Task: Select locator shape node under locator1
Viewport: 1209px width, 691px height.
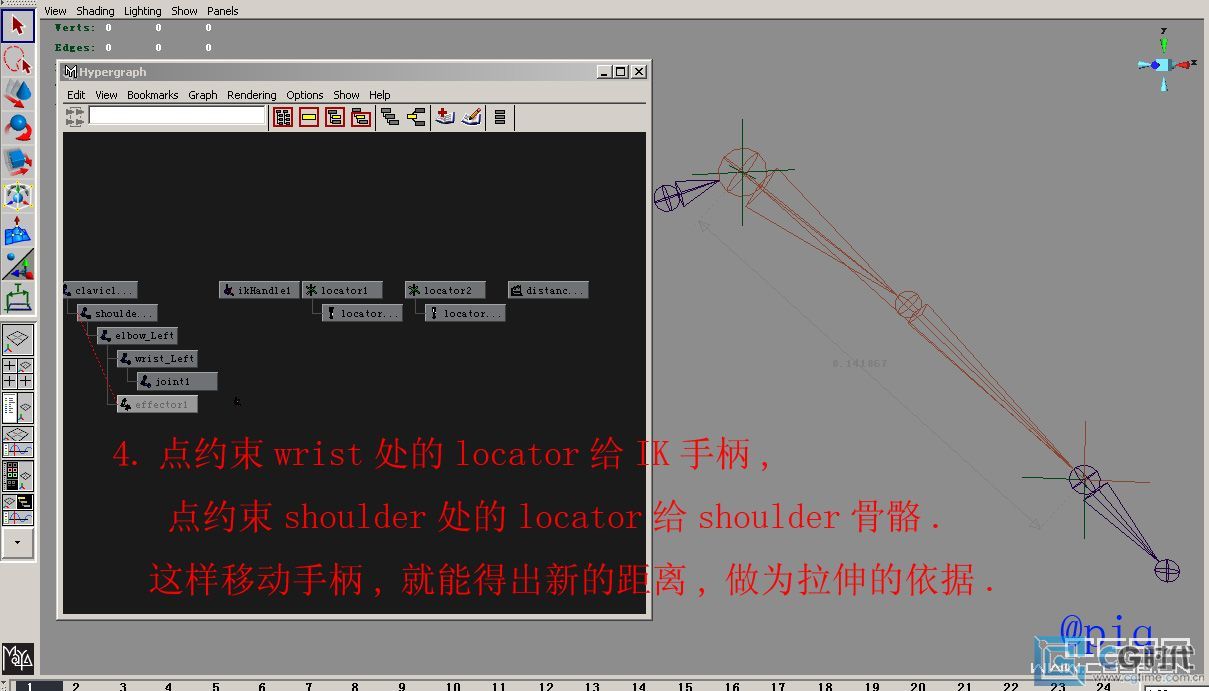Action: pos(362,313)
